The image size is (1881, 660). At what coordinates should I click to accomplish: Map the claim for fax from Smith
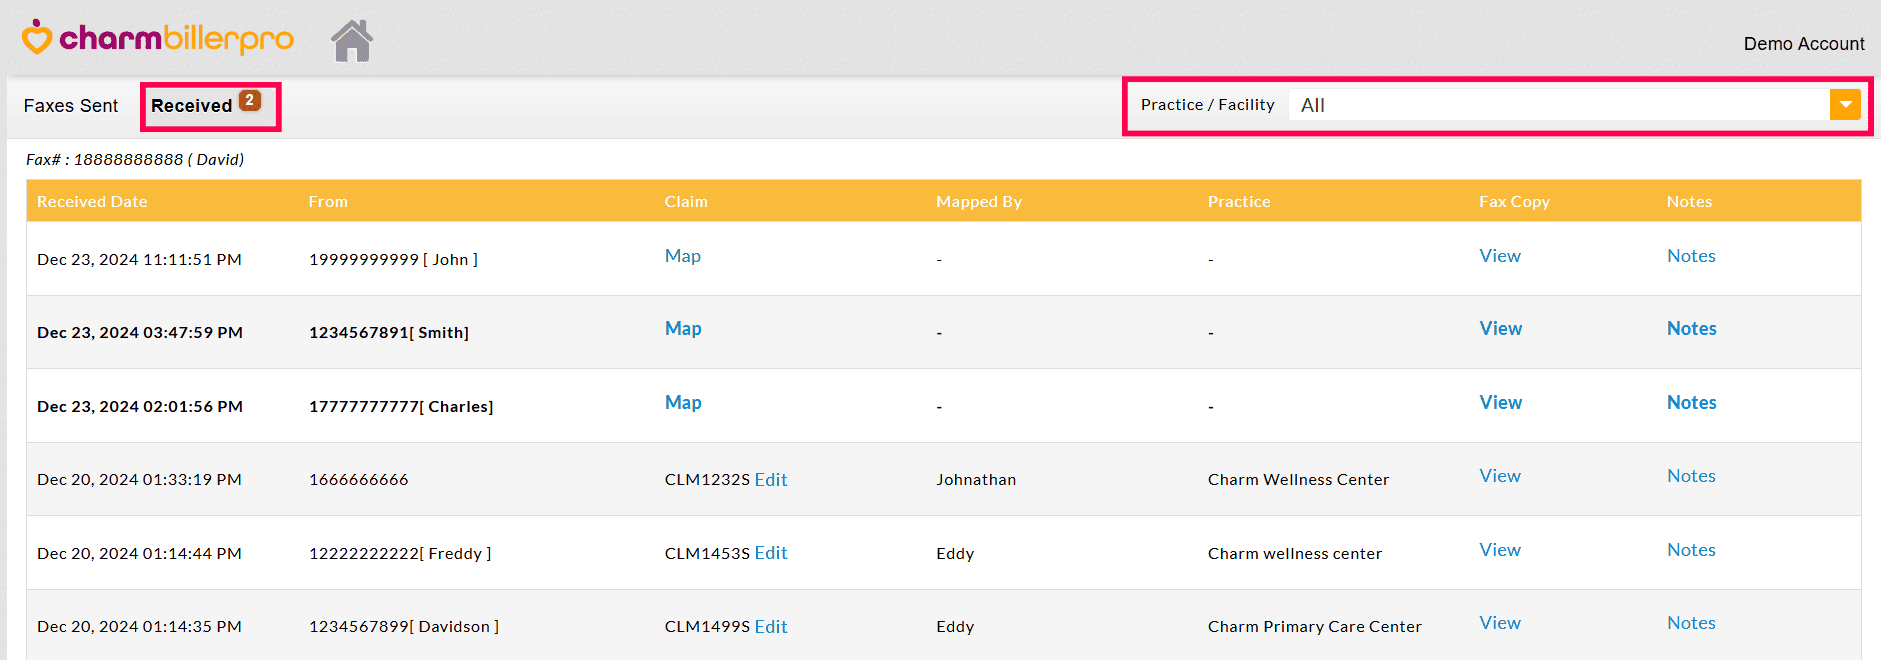[x=683, y=329]
